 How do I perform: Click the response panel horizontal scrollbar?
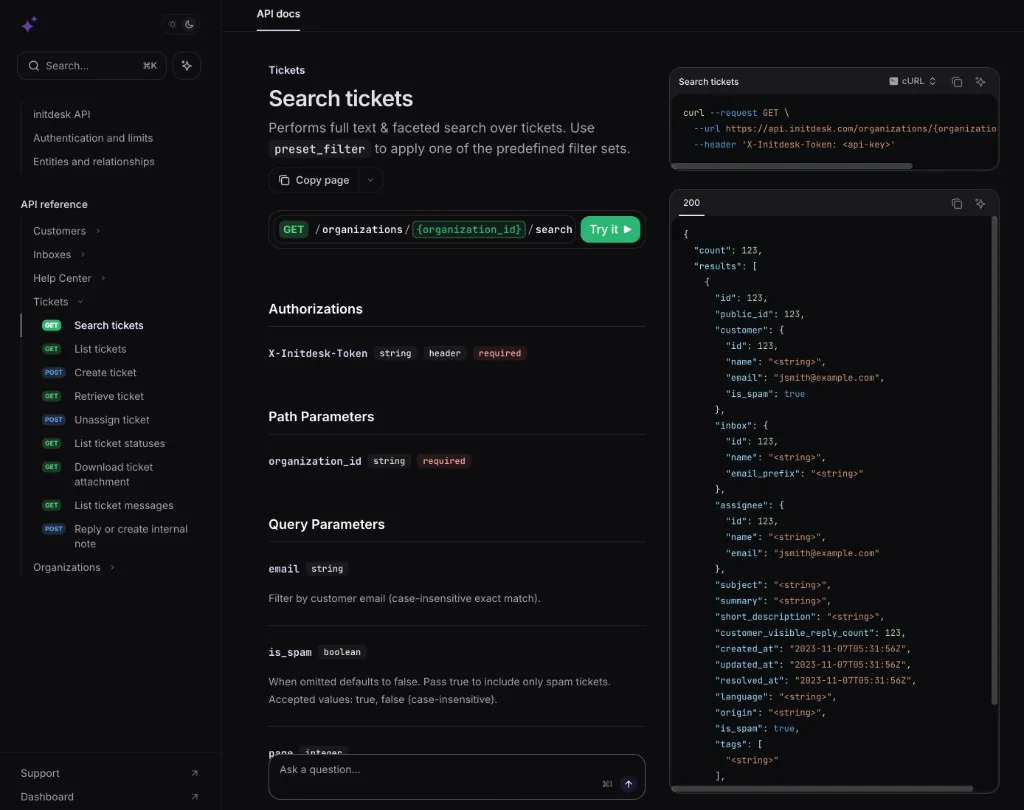tap(823, 788)
